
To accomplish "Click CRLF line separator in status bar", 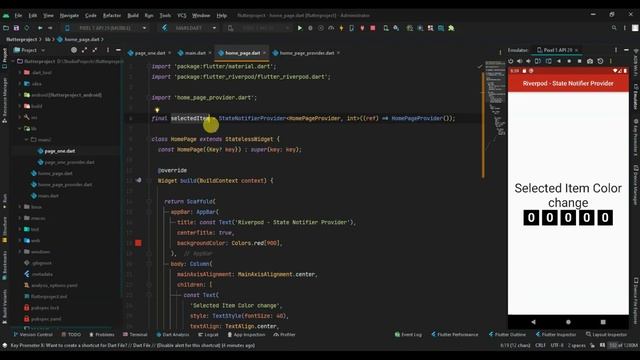I will pyautogui.click(x=540, y=345).
